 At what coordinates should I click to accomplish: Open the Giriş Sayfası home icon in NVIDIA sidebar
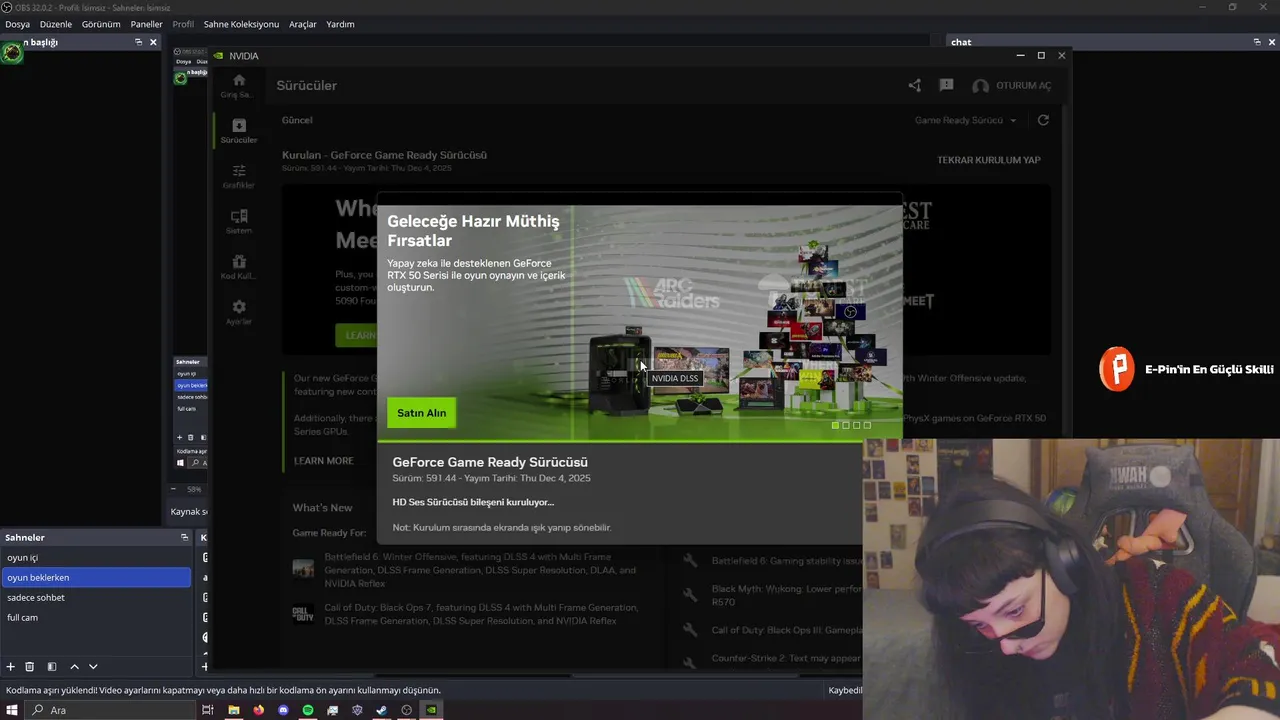pos(238,80)
